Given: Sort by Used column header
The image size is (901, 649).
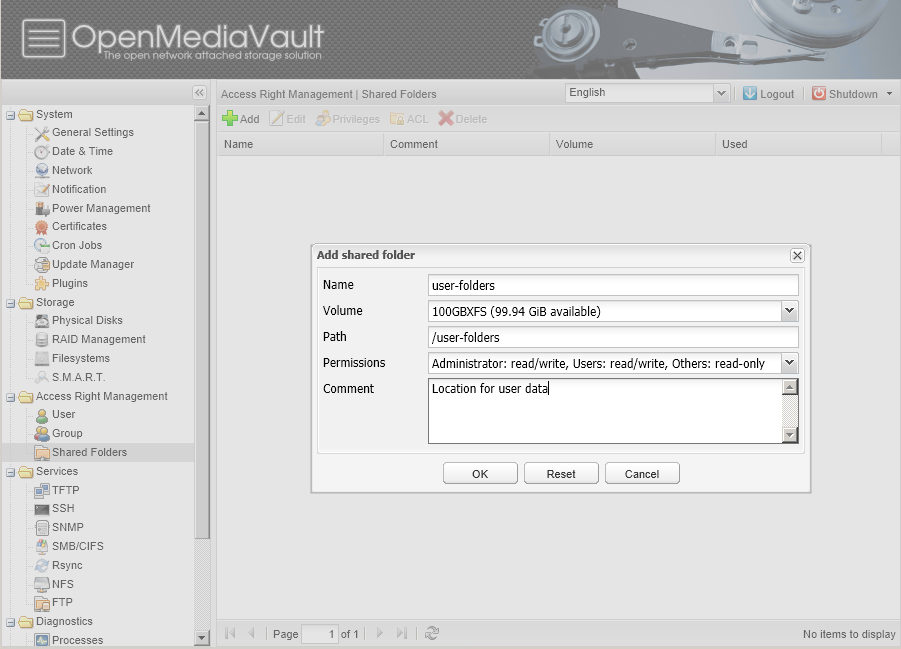Looking at the screenshot, I should (798, 144).
